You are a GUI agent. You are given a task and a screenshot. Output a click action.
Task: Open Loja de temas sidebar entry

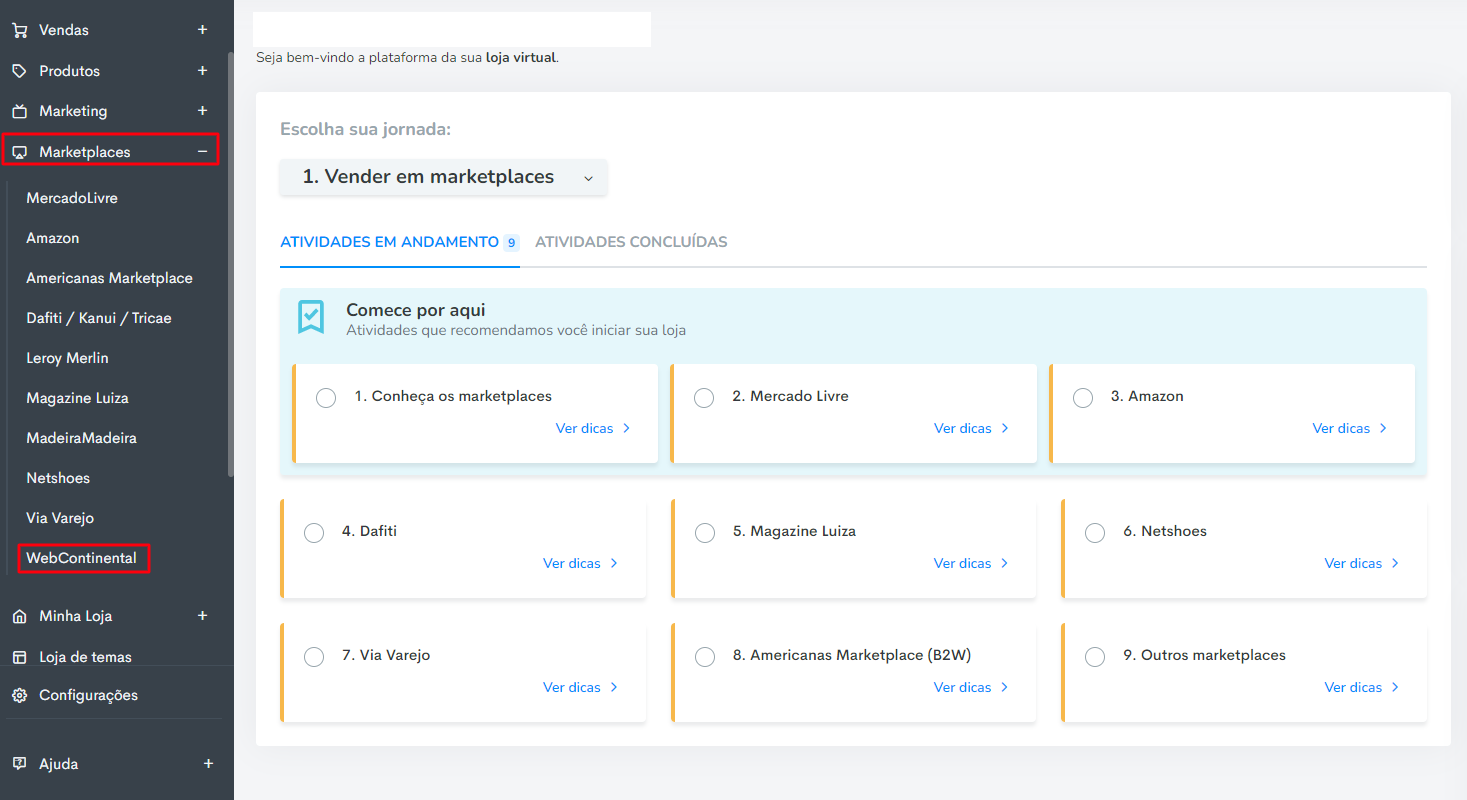point(85,657)
